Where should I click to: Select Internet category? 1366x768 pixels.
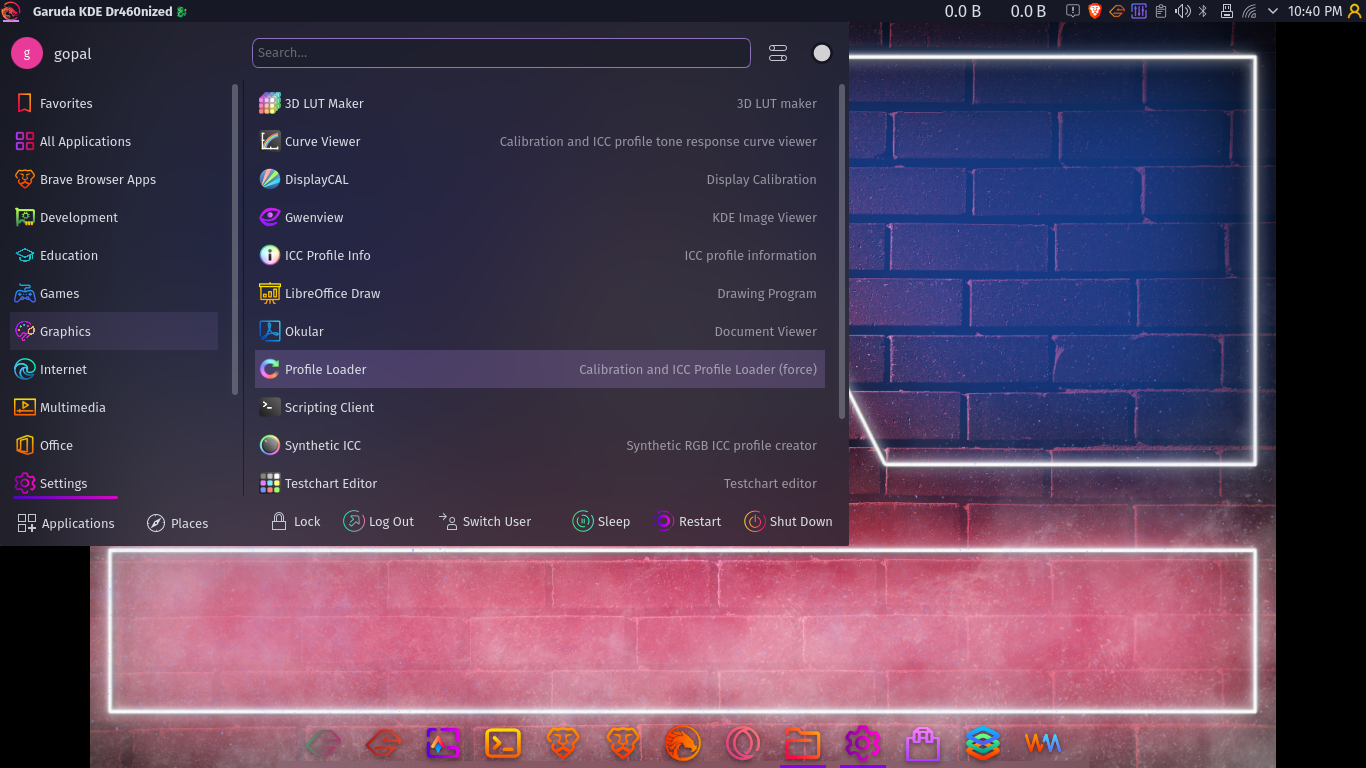pos(114,369)
